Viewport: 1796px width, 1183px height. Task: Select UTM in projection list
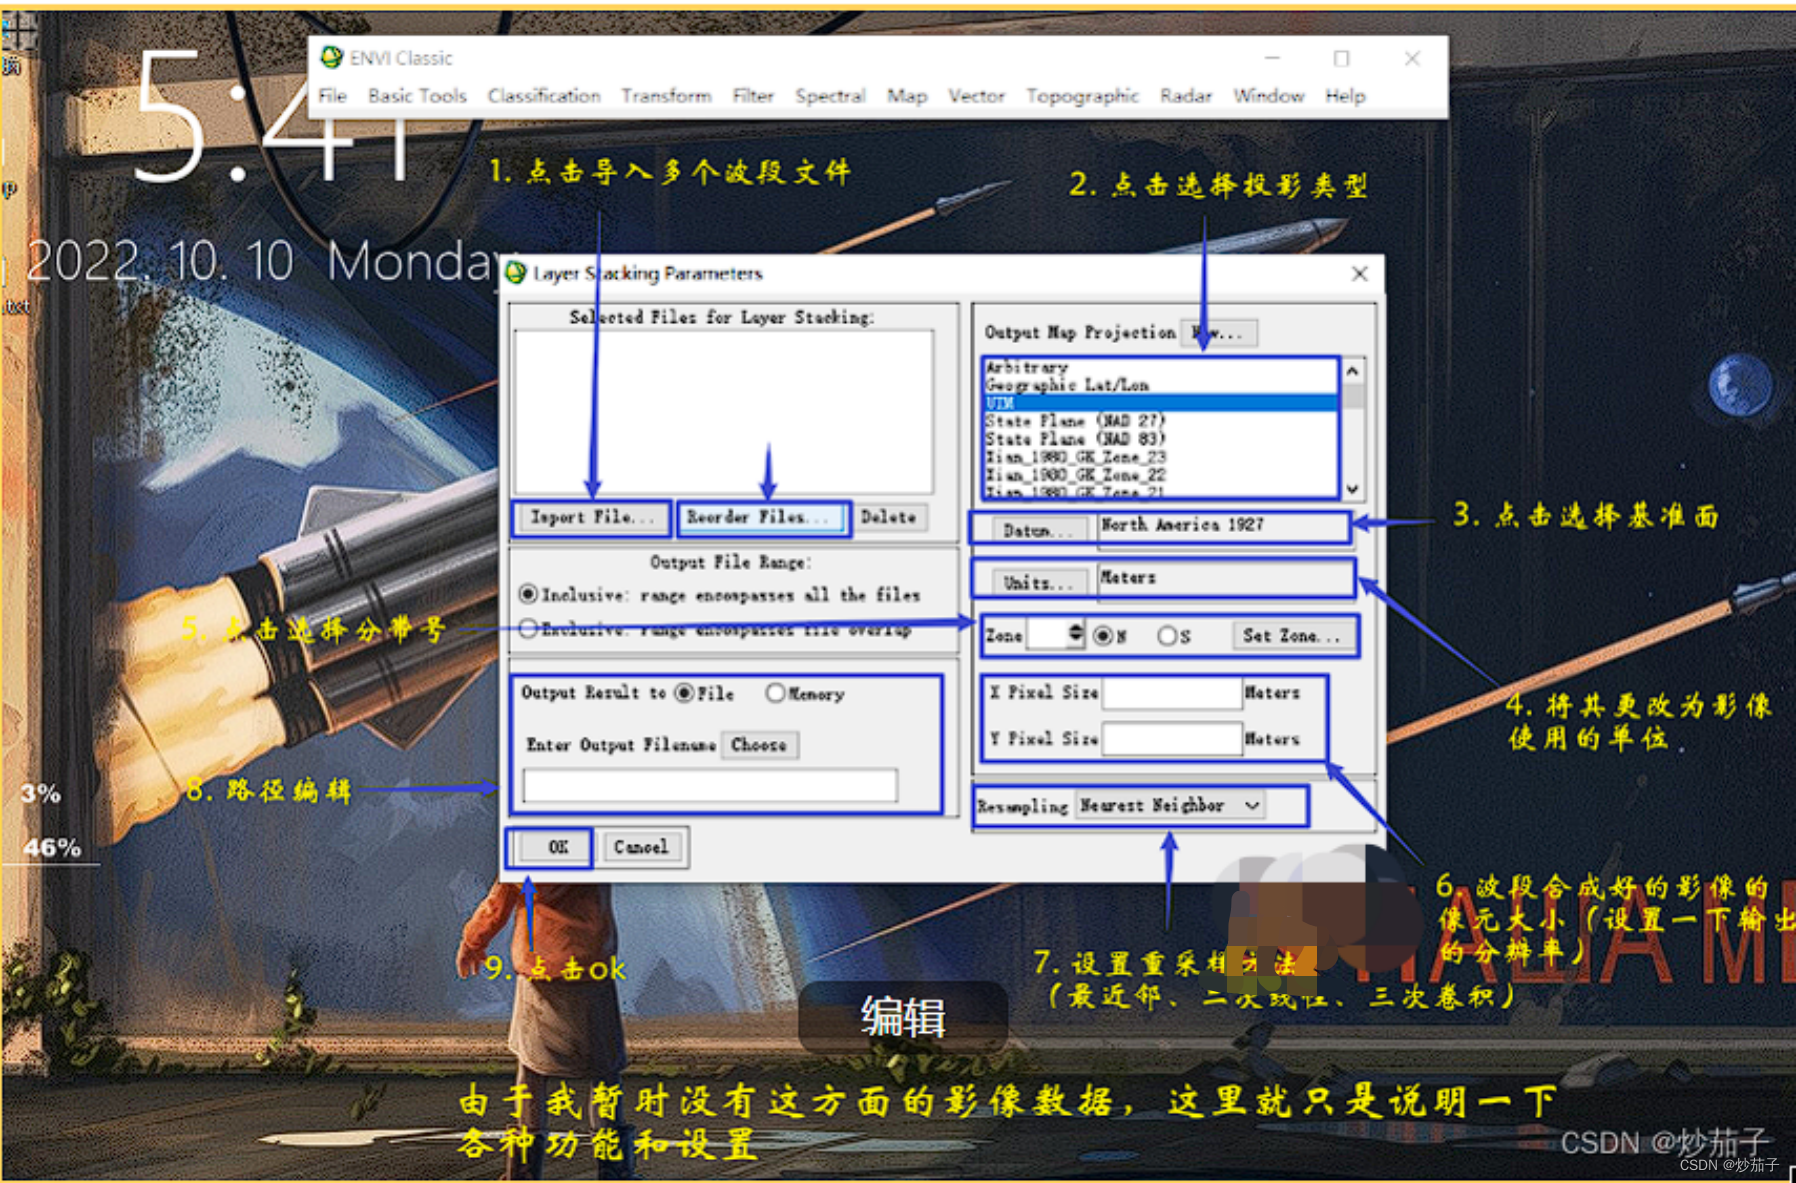[1160, 403]
